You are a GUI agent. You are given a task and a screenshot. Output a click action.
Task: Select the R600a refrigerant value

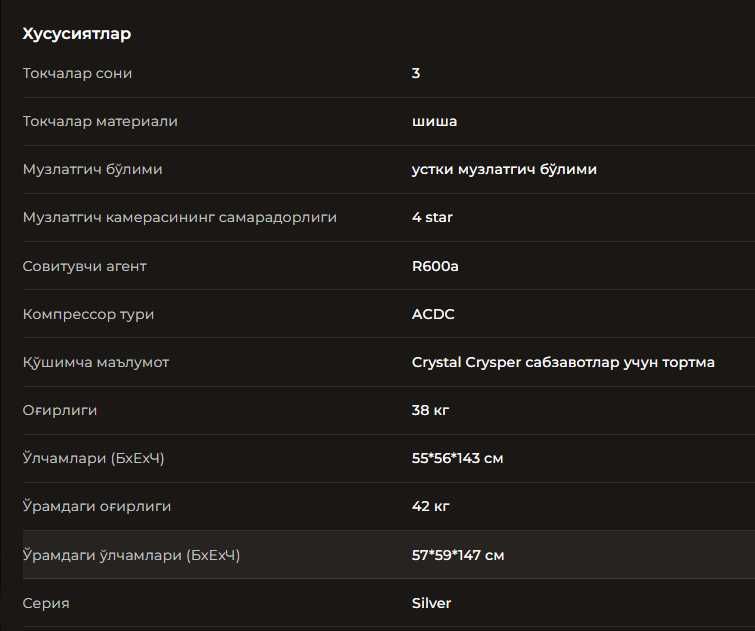point(435,266)
